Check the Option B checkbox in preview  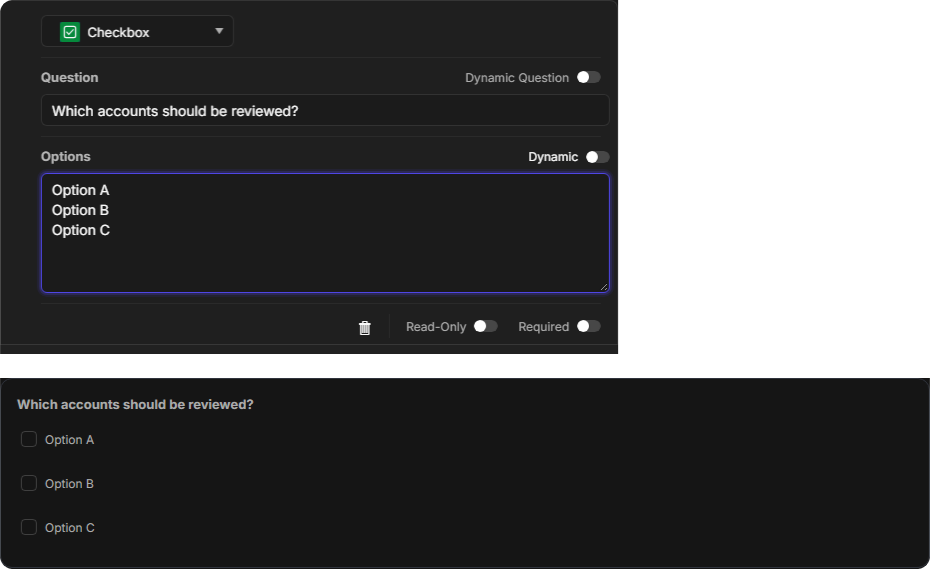point(29,483)
